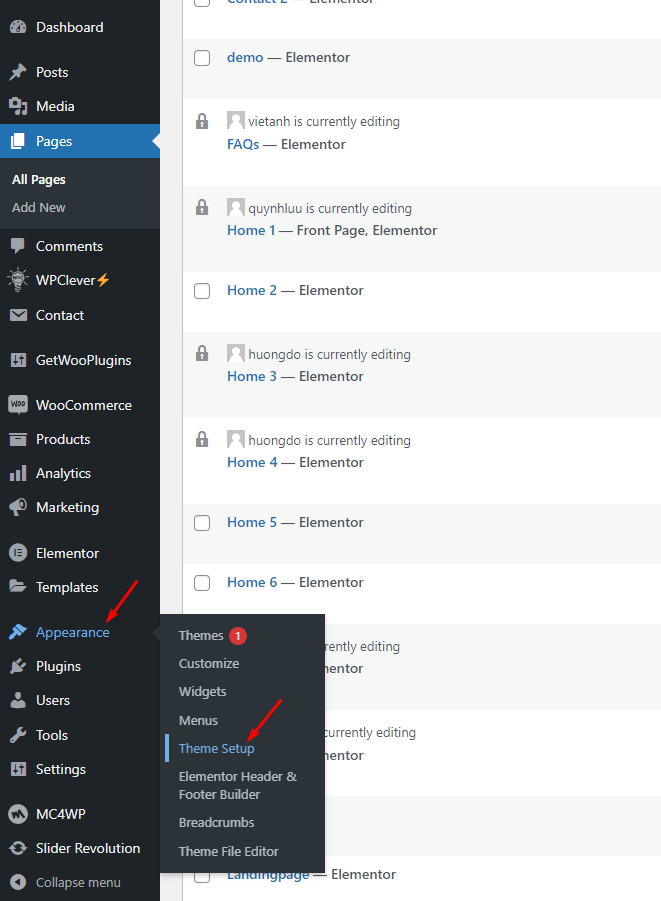Viewport: 661px width, 901px height.
Task: Click the Elementor sidebar icon
Action: coord(17,553)
